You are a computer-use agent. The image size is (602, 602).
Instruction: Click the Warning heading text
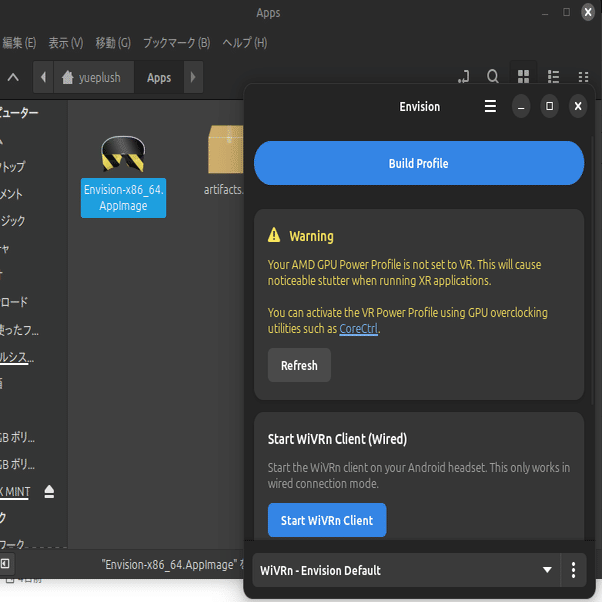(x=311, y=236)
